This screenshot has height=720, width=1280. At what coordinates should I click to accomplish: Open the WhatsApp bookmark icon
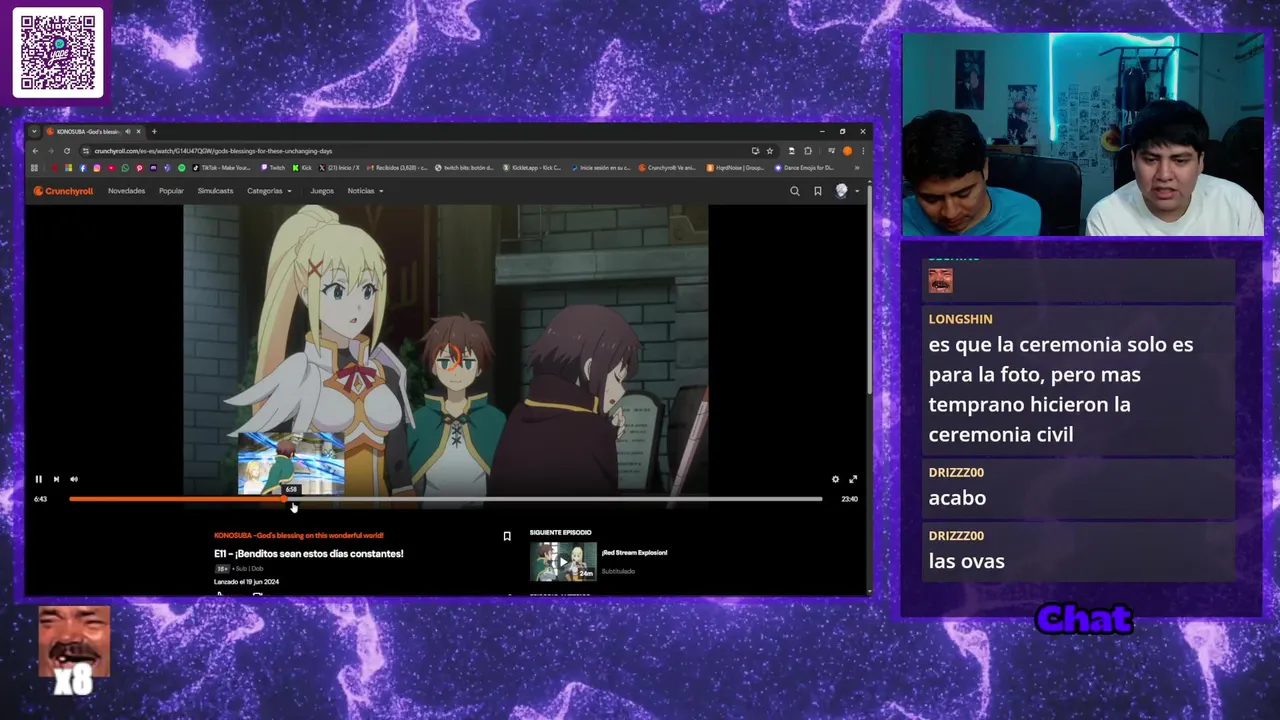pos(125,168)
